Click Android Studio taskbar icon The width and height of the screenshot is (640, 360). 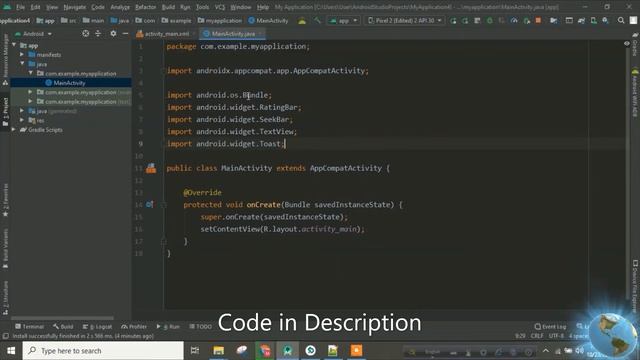tap(287, 351)
